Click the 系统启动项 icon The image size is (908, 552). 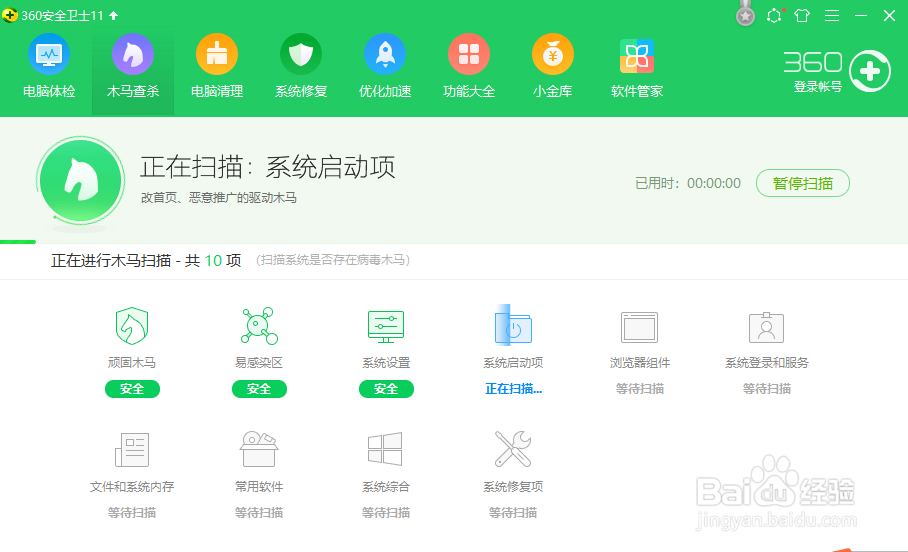513,326
